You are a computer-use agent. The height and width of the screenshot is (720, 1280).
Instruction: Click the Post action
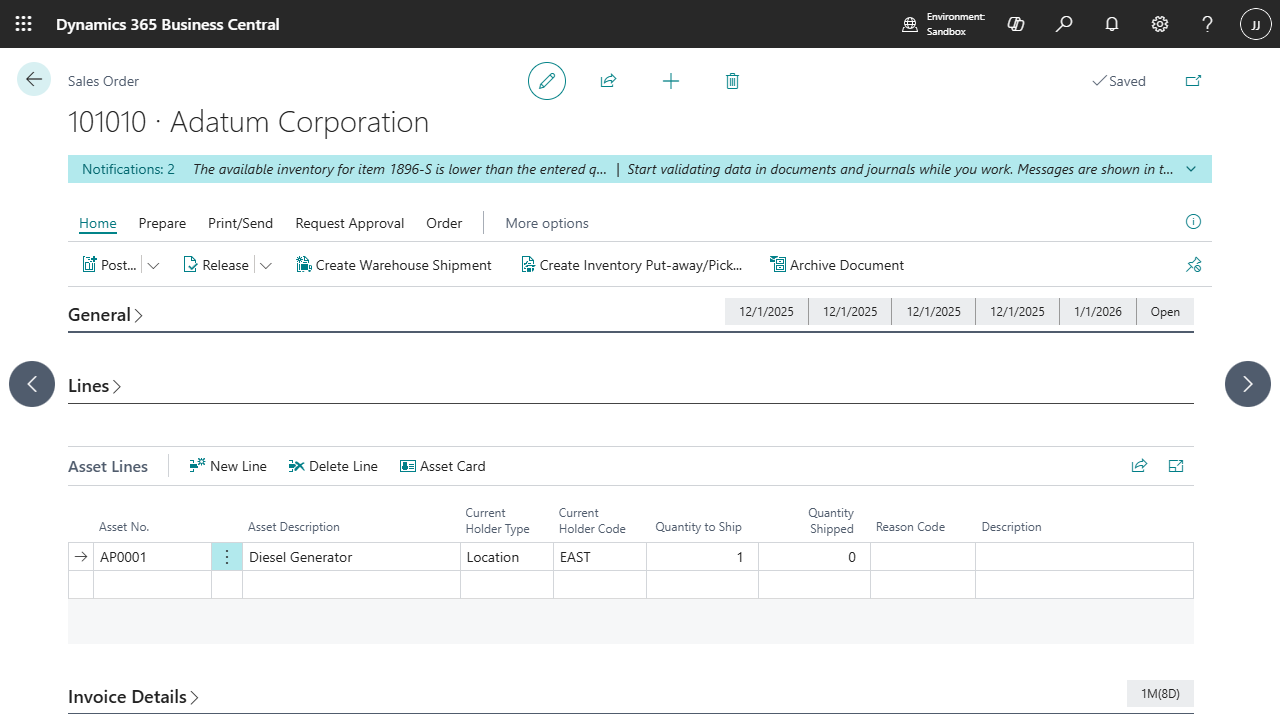click(110, 265)
